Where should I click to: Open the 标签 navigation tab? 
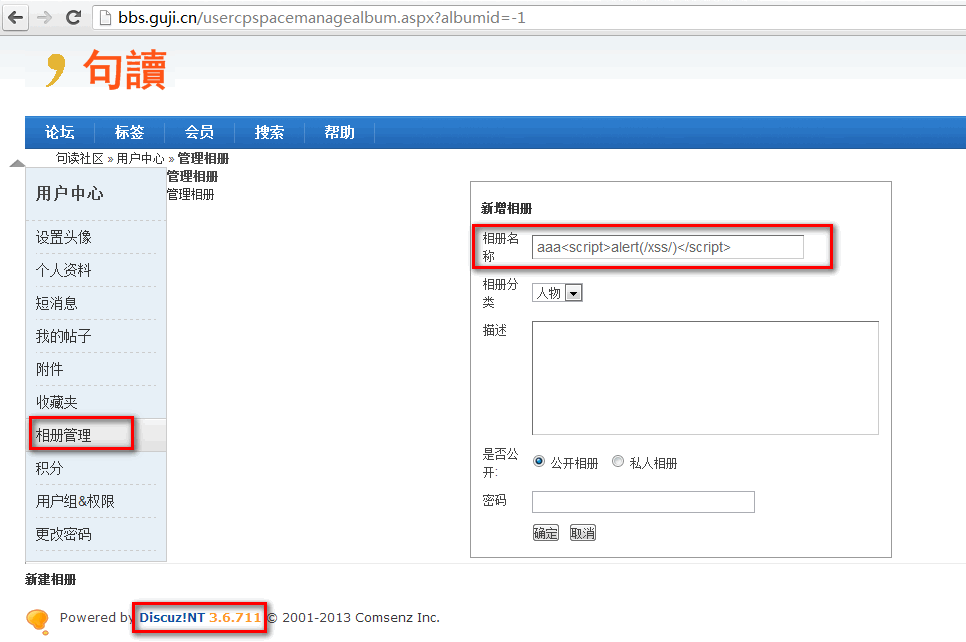click(129, 132)
